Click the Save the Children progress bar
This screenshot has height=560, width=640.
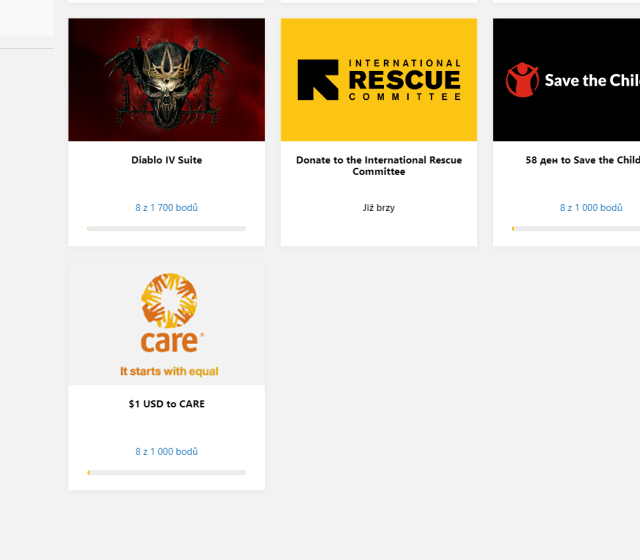pyautogui.click(x=576, y=229)
